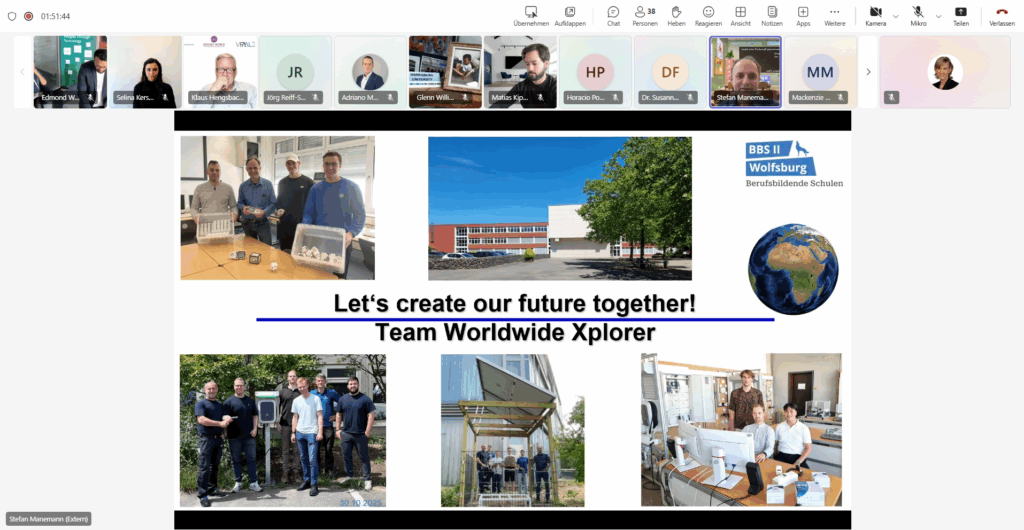
Task: Open the Weitere more options menu
Action: click(x=834, y=16)
